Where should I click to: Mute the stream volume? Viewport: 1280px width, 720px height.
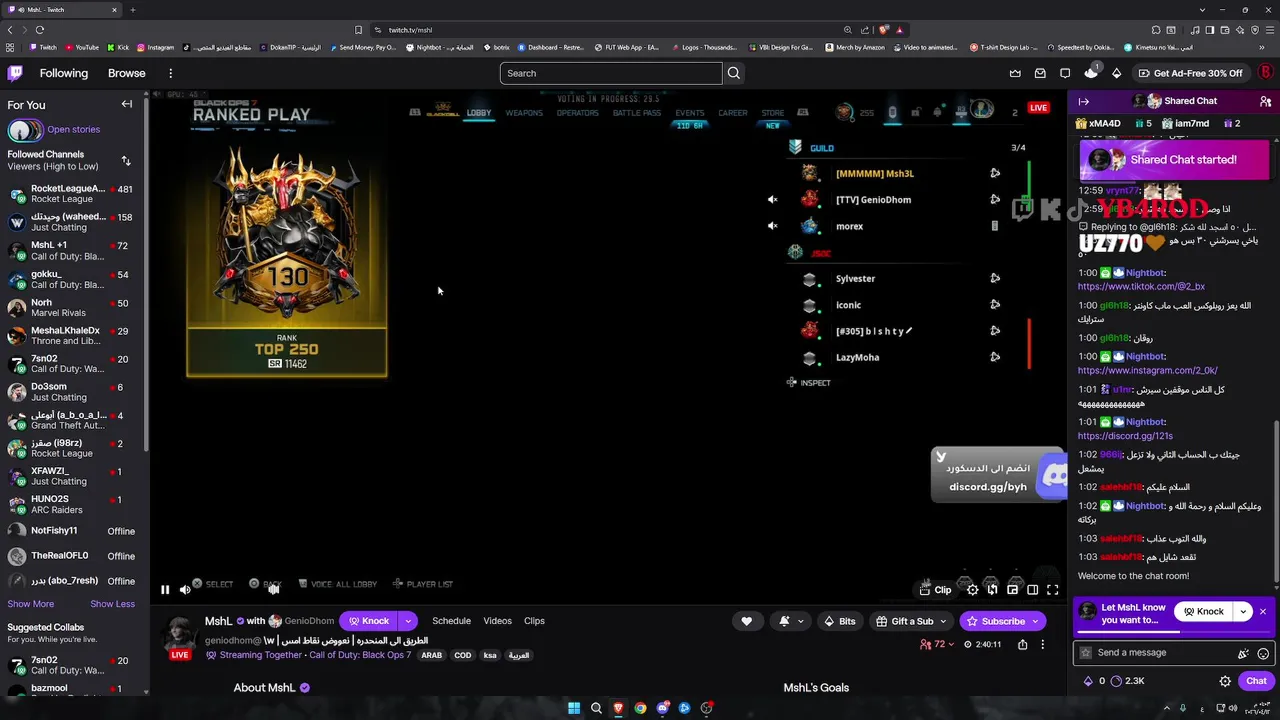(x=185, y=590)
